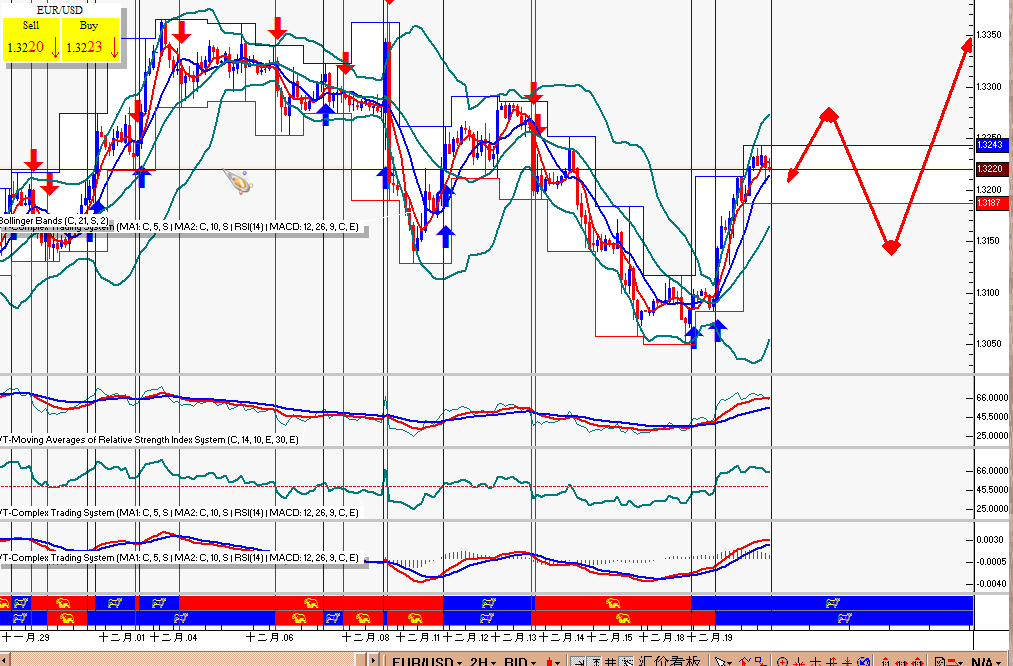Click the 汇价看板 rate board button

click(669, 661)
